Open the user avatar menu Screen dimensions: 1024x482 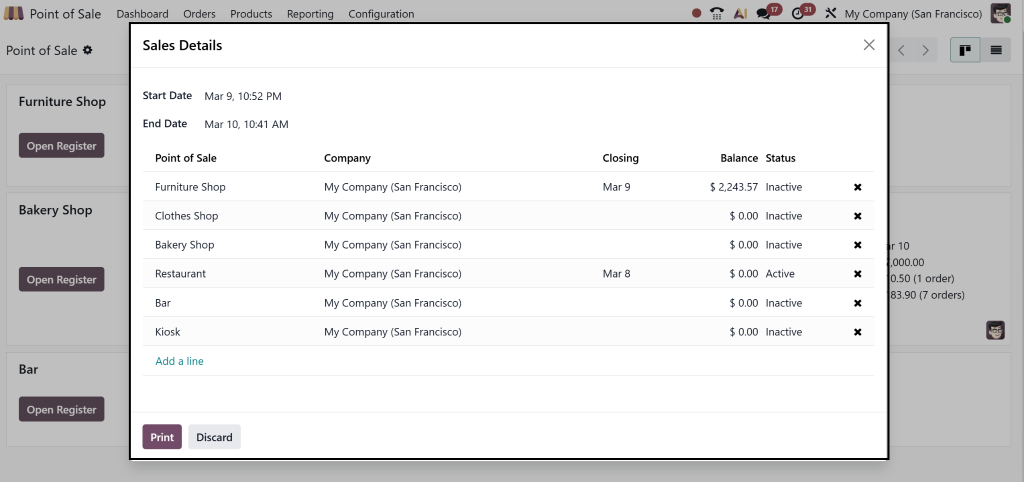1000,13
